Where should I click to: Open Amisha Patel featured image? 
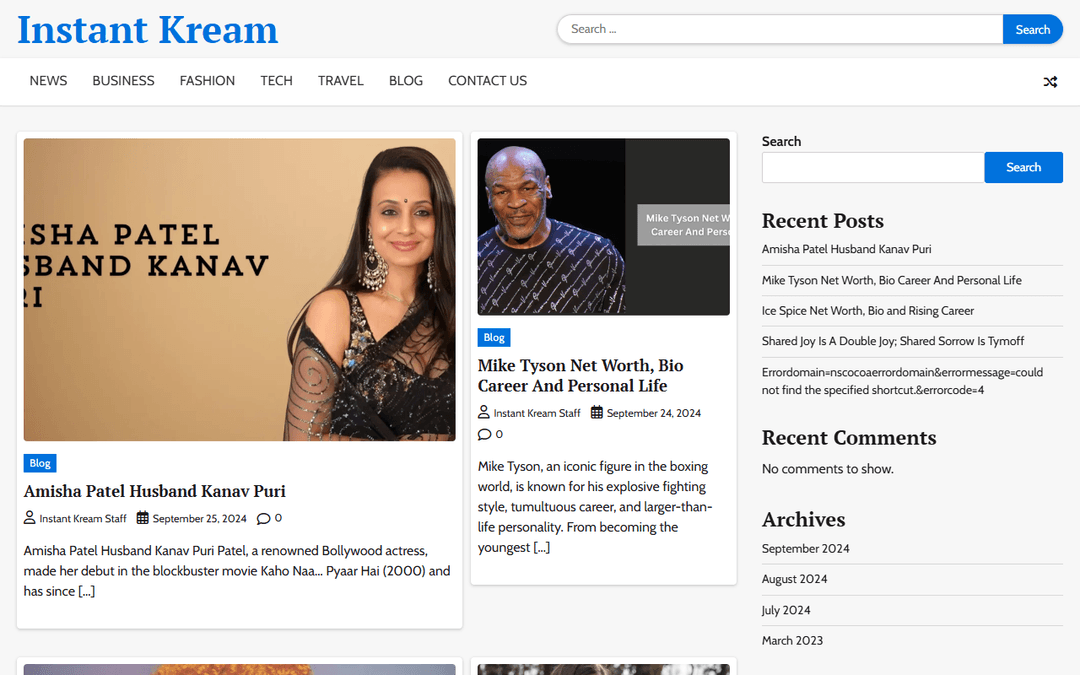240,289
